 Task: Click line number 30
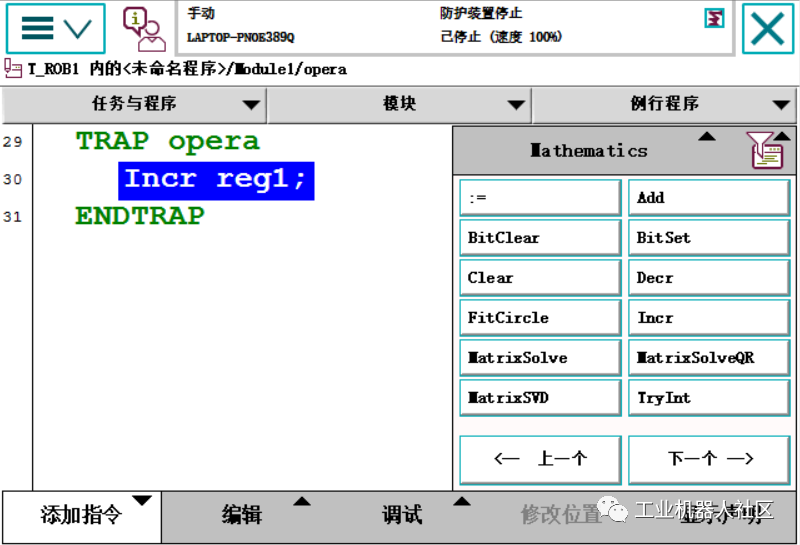pos(13,180)
